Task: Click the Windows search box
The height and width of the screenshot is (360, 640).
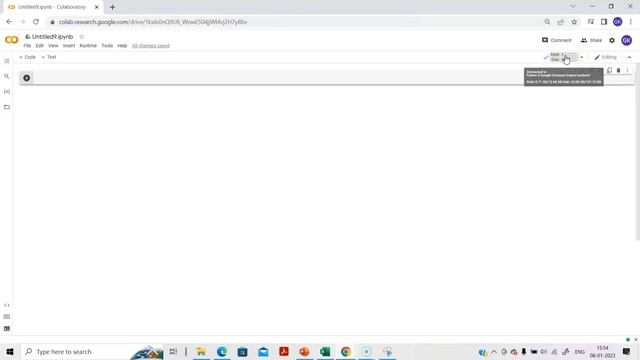Action: [x=92, y=351]
